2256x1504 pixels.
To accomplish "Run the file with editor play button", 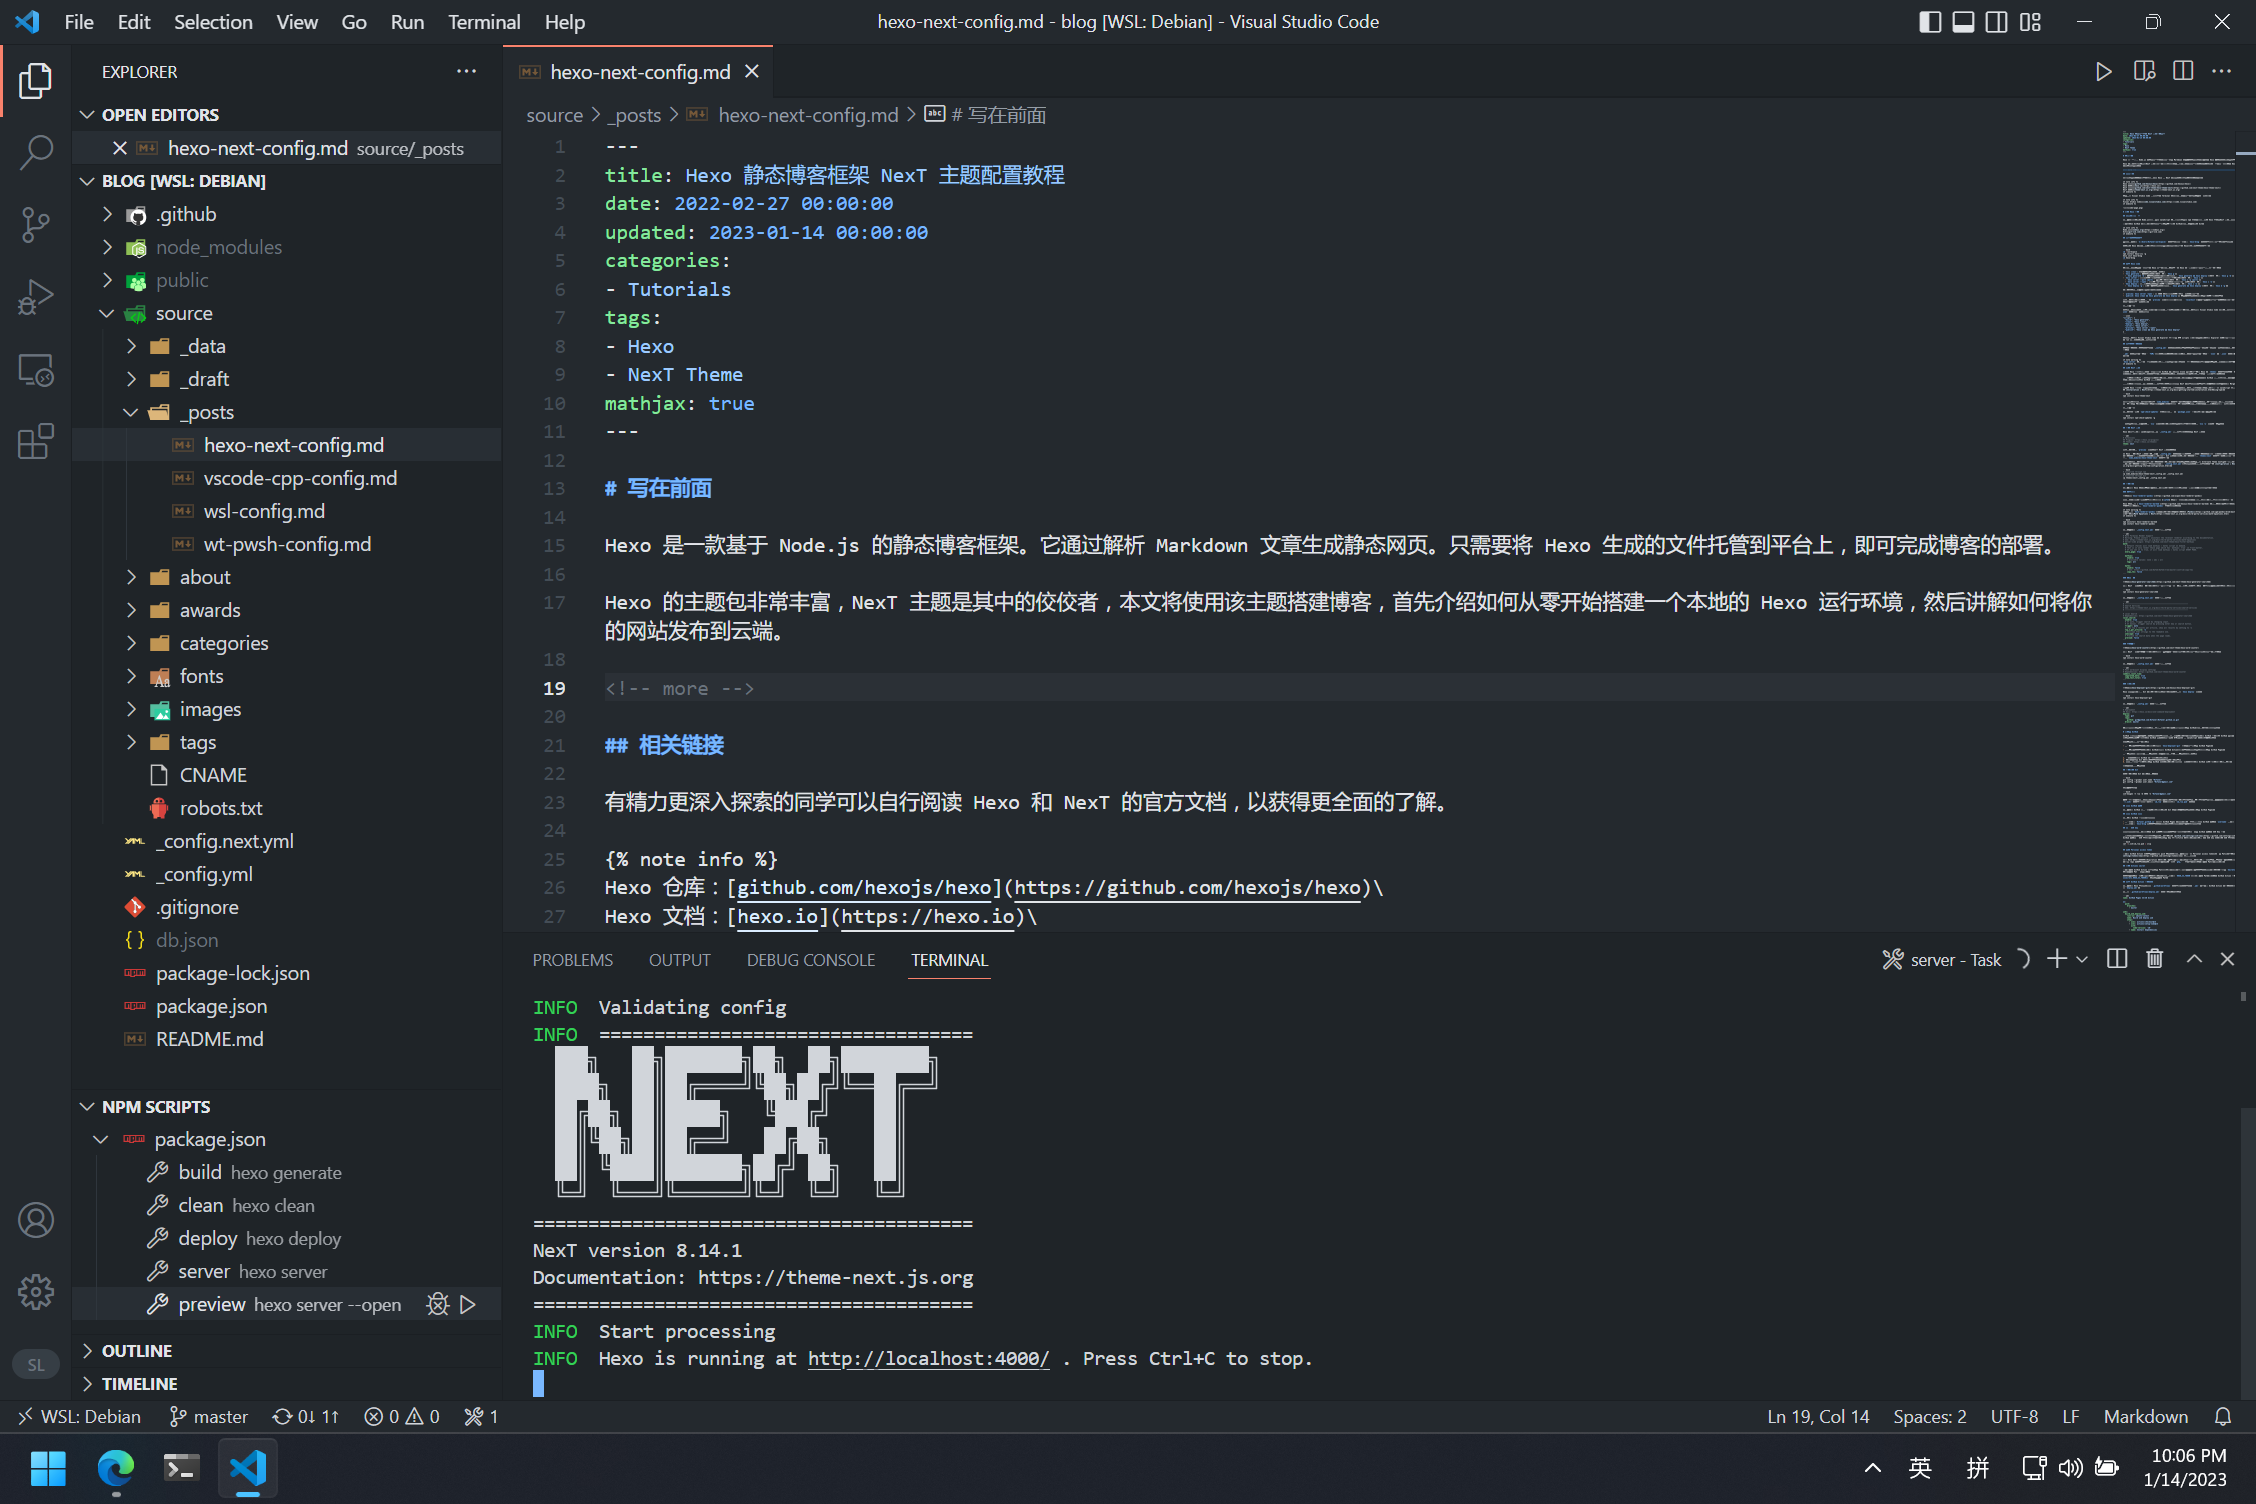I will pyautogui.click(x=2104, y=71).
